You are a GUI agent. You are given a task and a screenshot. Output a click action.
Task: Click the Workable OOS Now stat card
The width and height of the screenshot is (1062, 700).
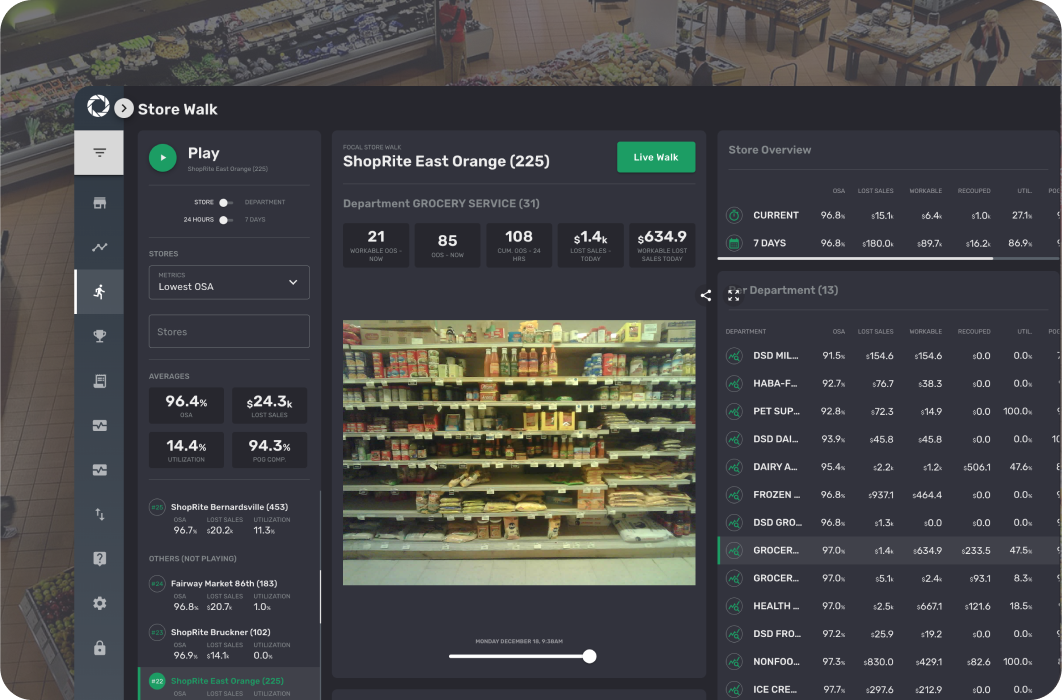point(376,245)
